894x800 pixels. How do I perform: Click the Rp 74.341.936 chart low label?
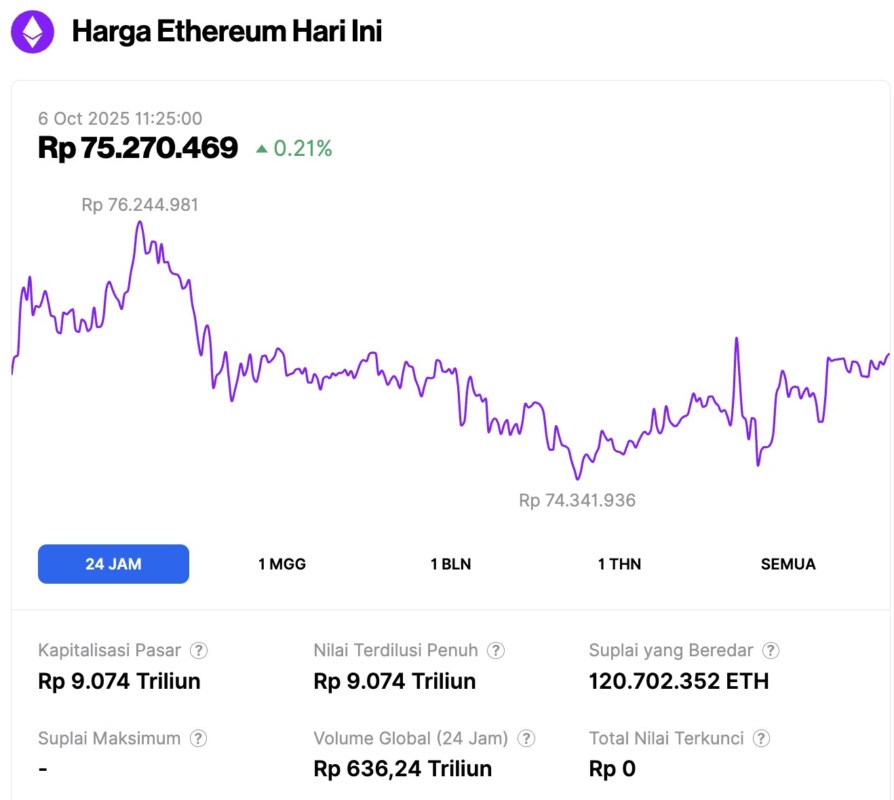pos(577,500)
